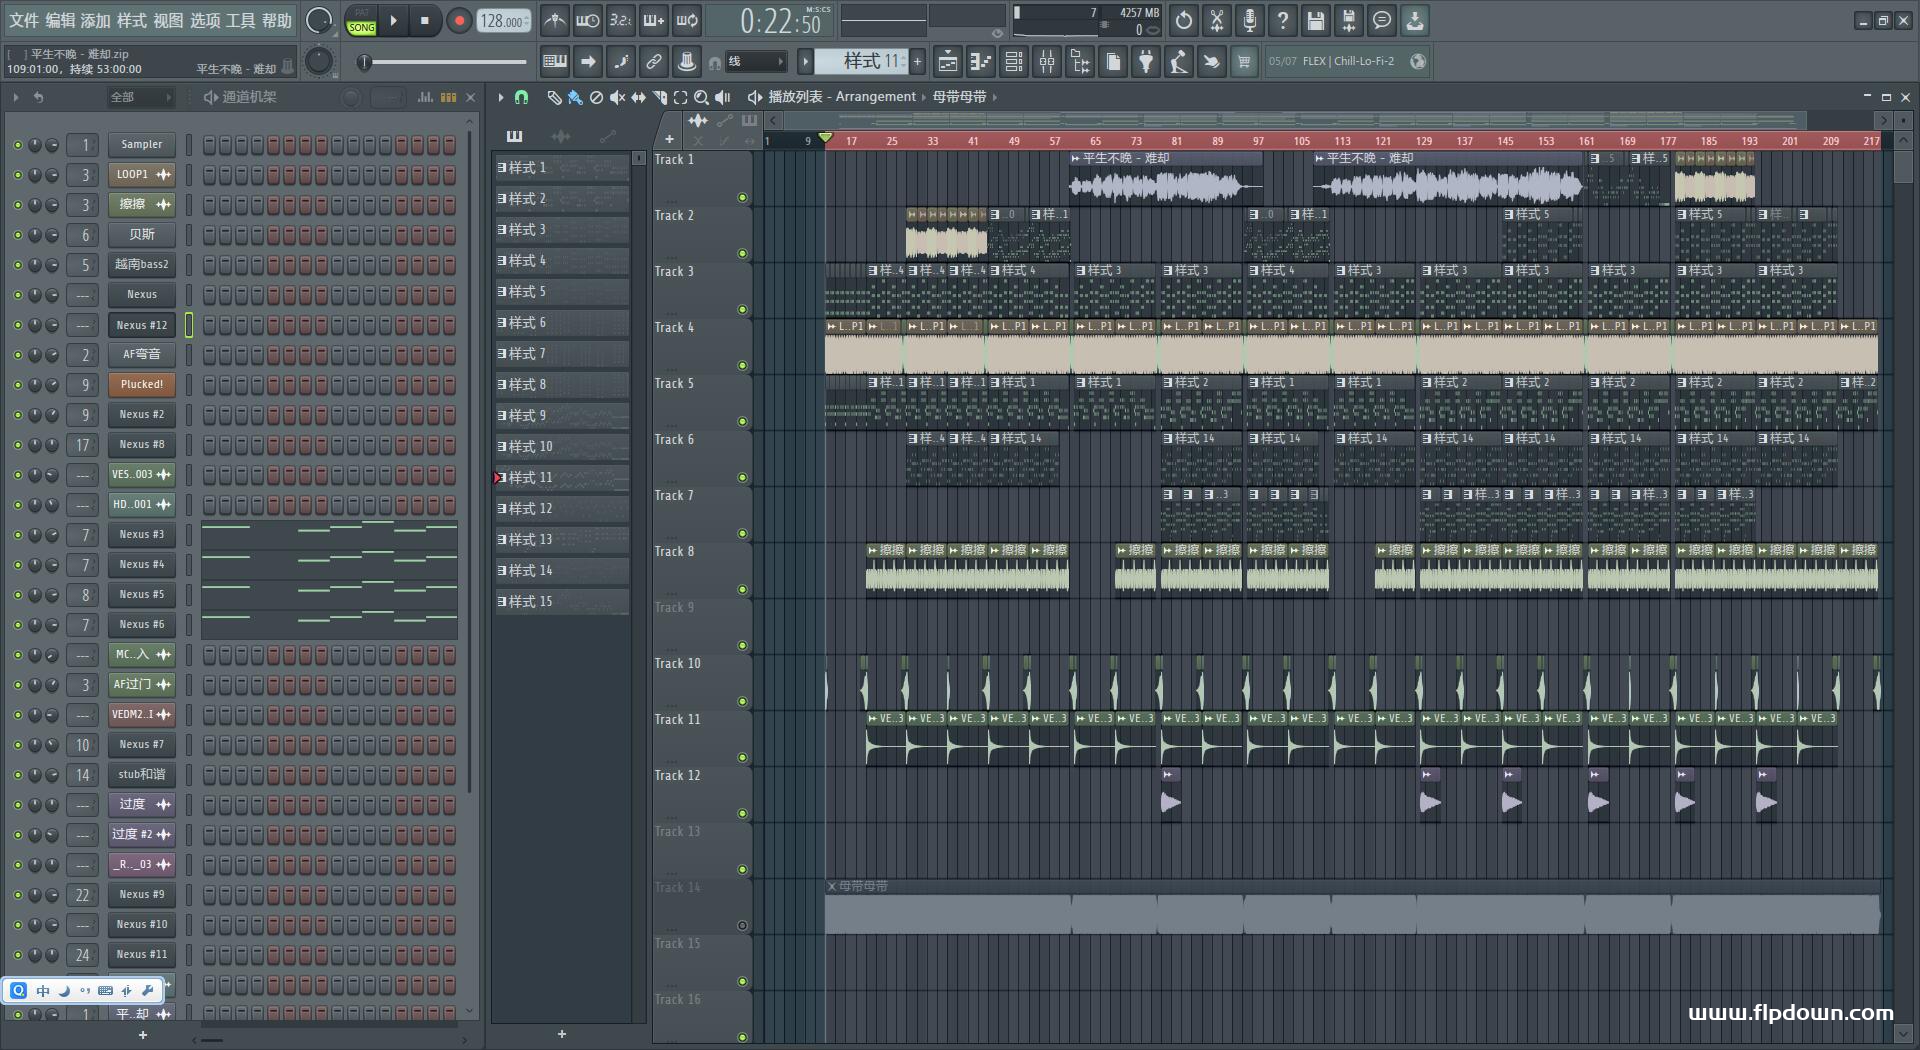Image resolution: width=1920 pixels, height=1050 pixels.
Task: Open the piano roll view icon
Action: coord(981,62)
